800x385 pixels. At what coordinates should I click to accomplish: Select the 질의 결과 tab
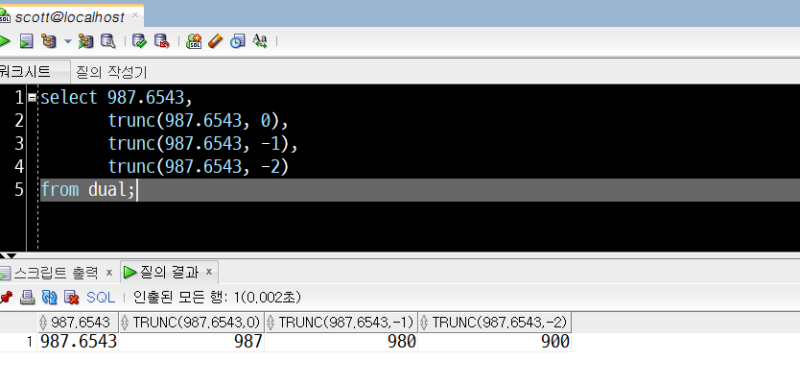click(169, 272)
